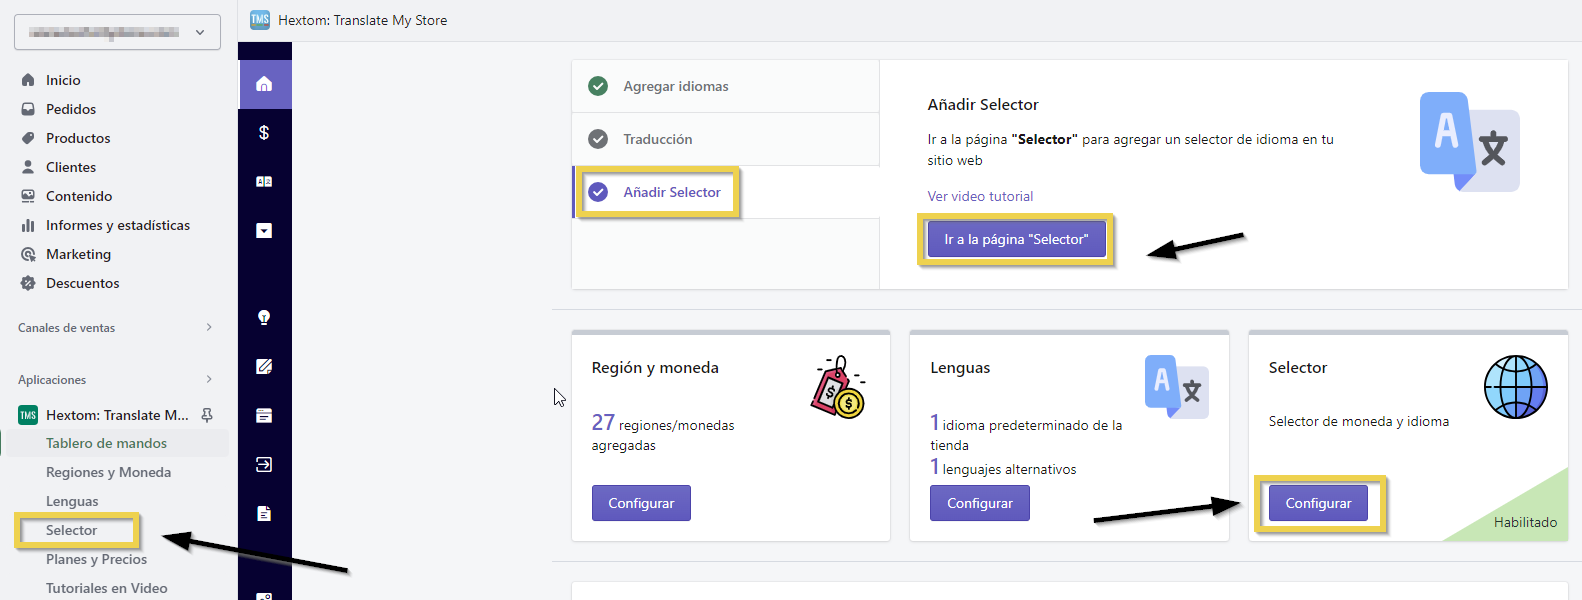Screen dimensions: 1582x600
Task: Click the dropdown box icon in dark sidebar
Action: tap(264, 231)
